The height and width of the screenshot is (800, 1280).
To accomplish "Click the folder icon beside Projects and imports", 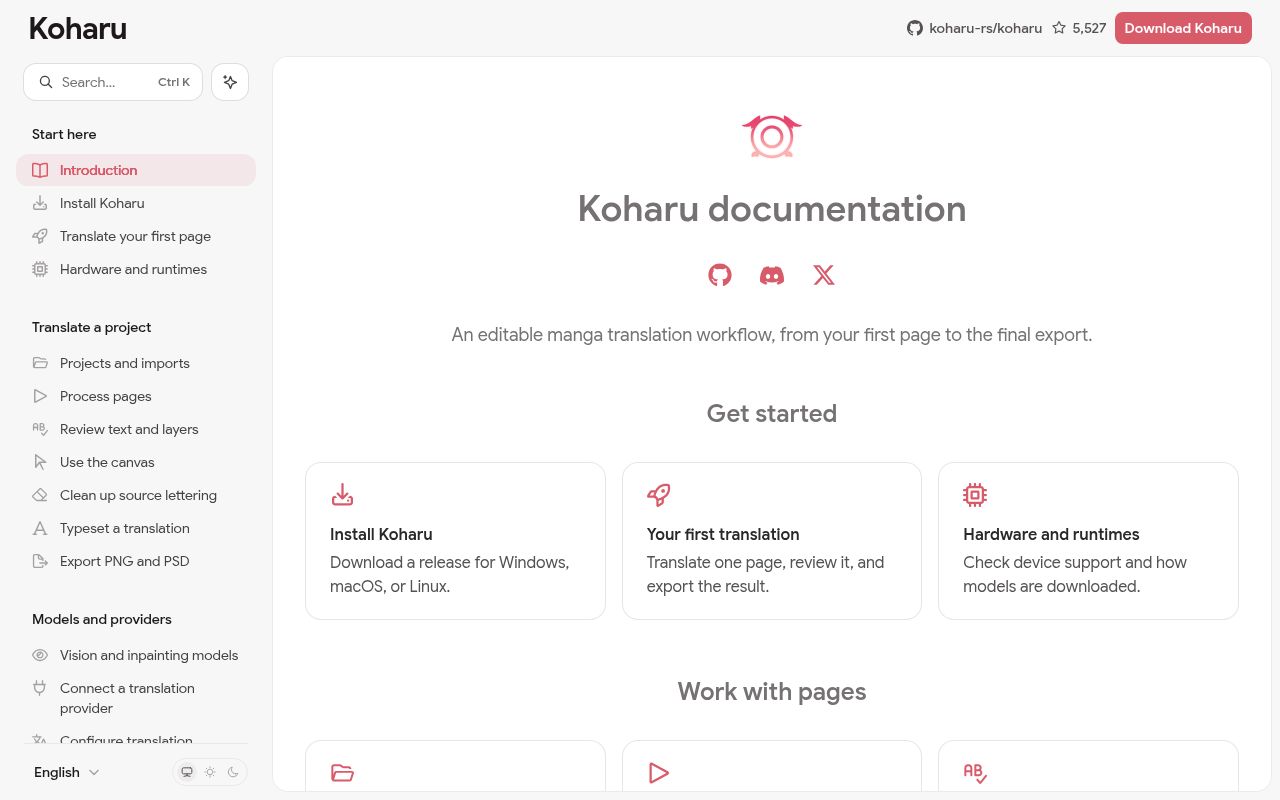I will pyautogui.click(x=40, y=363).
